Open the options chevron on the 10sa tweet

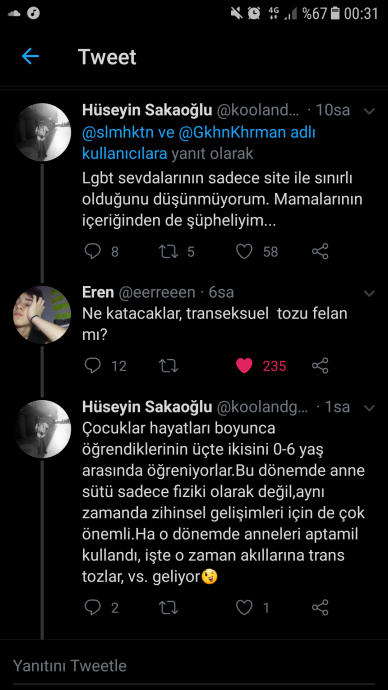pos(370,111)
